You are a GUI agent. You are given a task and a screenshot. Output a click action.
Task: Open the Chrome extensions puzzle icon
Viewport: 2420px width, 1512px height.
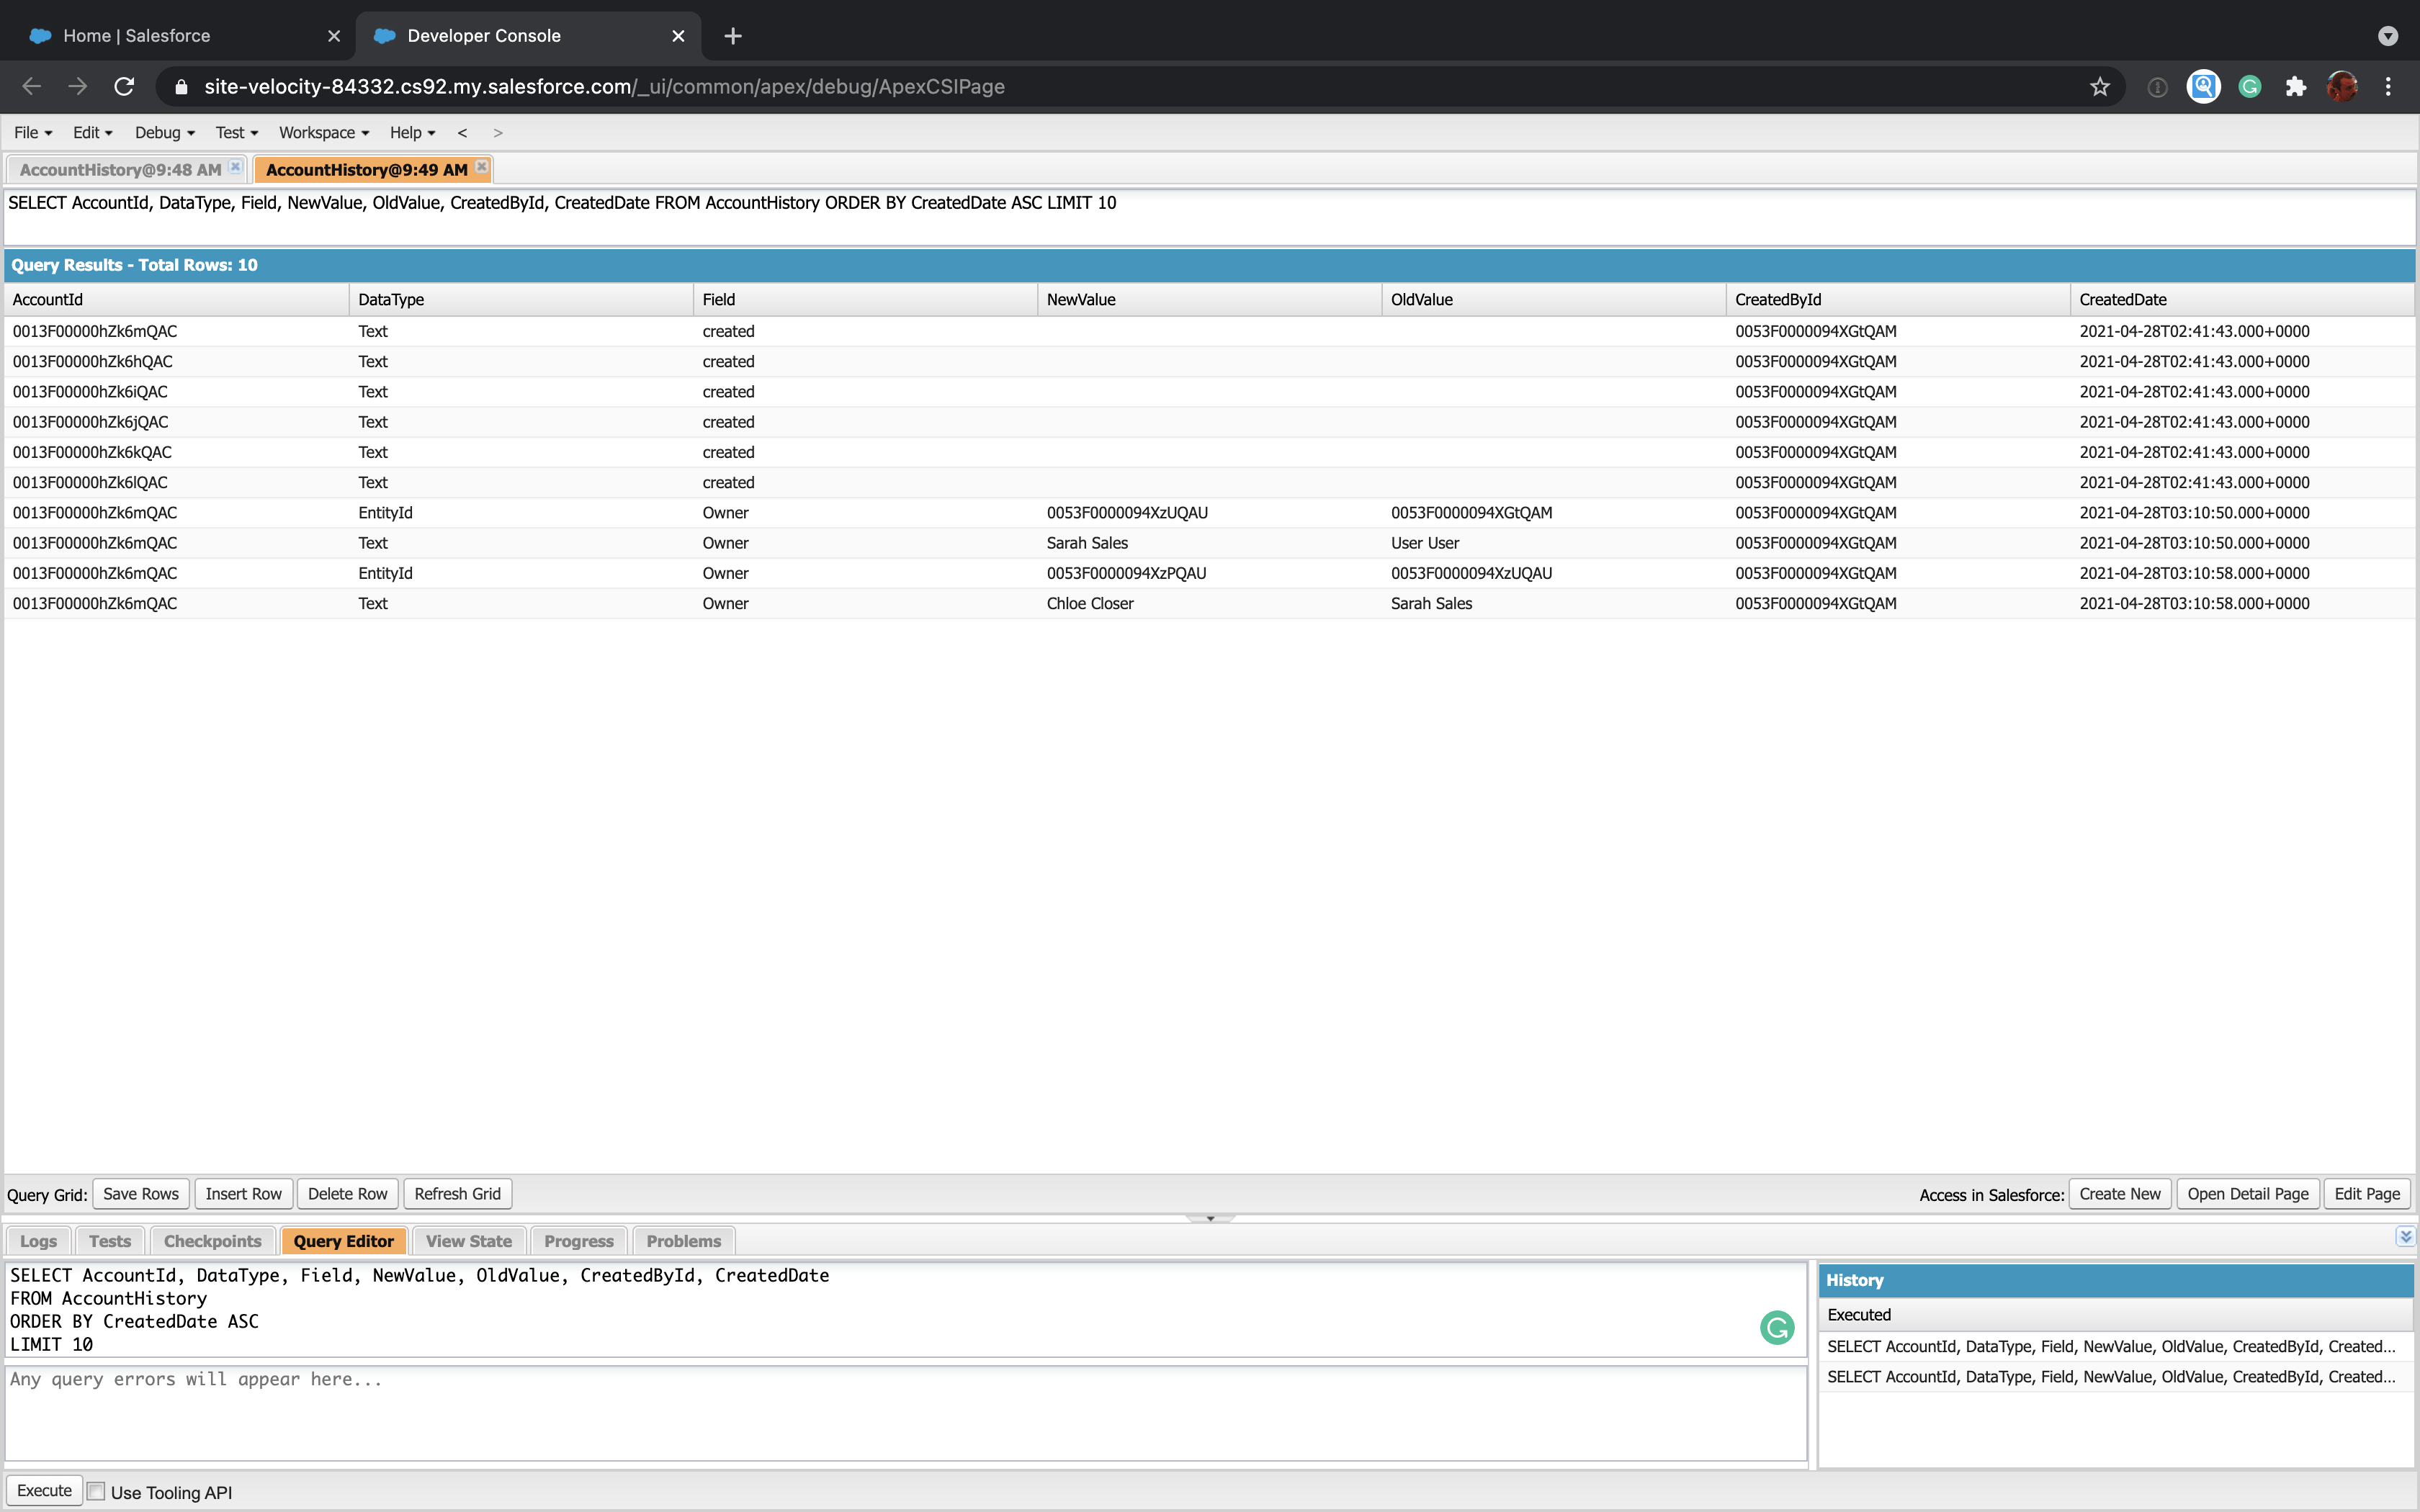[x=2295, y=86]
